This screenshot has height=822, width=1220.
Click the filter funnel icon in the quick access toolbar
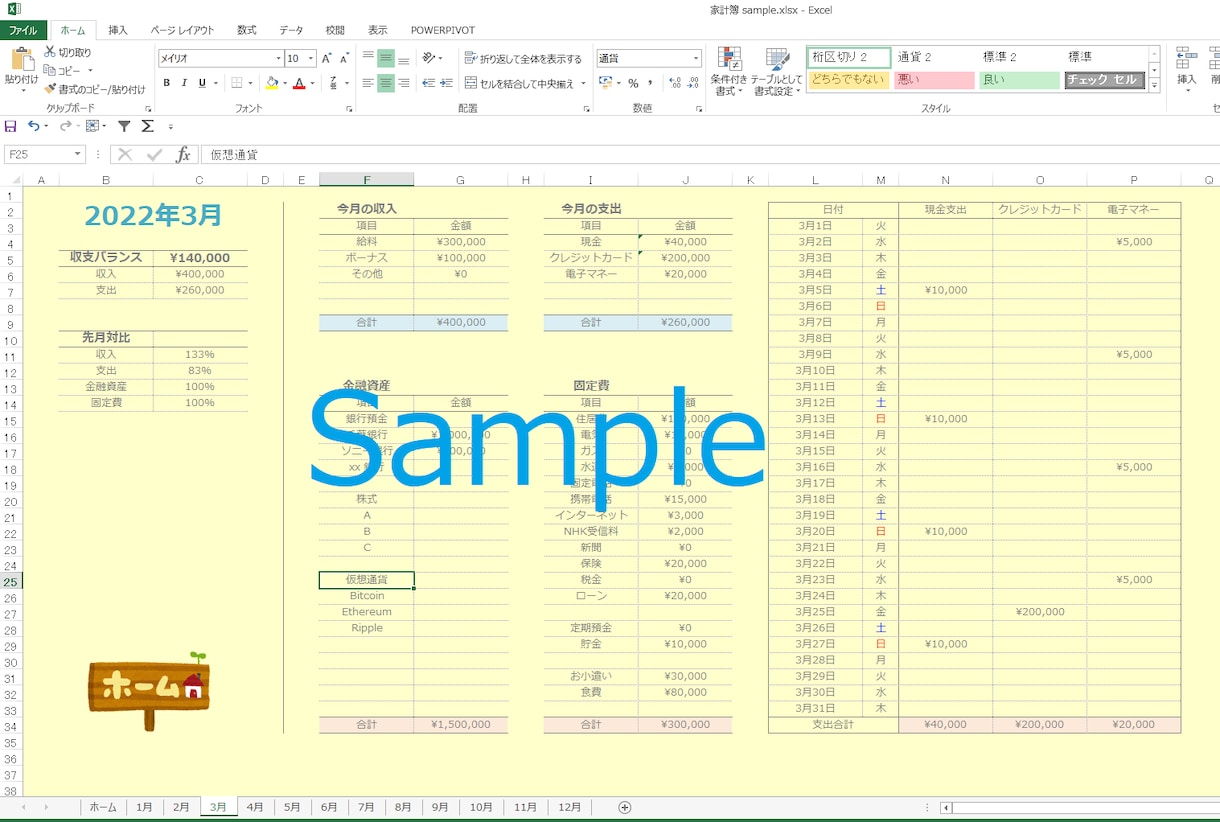pos(124,126)
